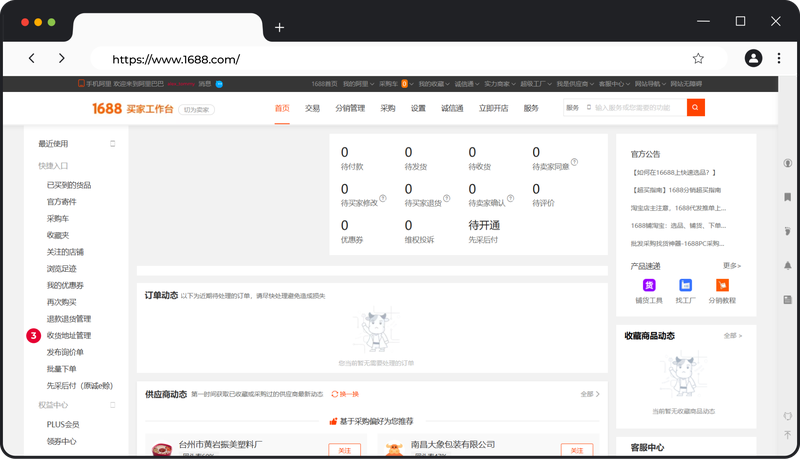The height and width of the screenshot is (459, 800).
Task: Switch to the 交易 navigation tab
Action: [313, 108]
